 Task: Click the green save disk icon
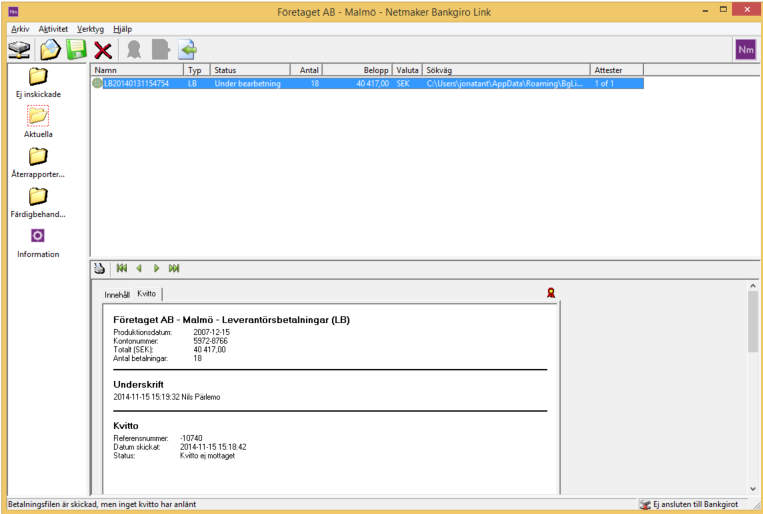[x=76, y=50]
